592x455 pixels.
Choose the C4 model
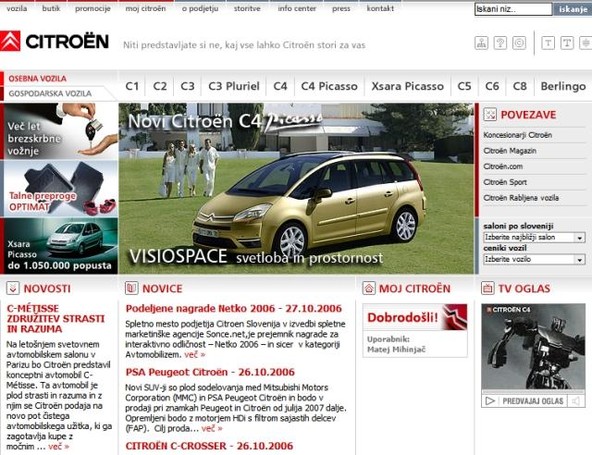(x=280, y=86)
